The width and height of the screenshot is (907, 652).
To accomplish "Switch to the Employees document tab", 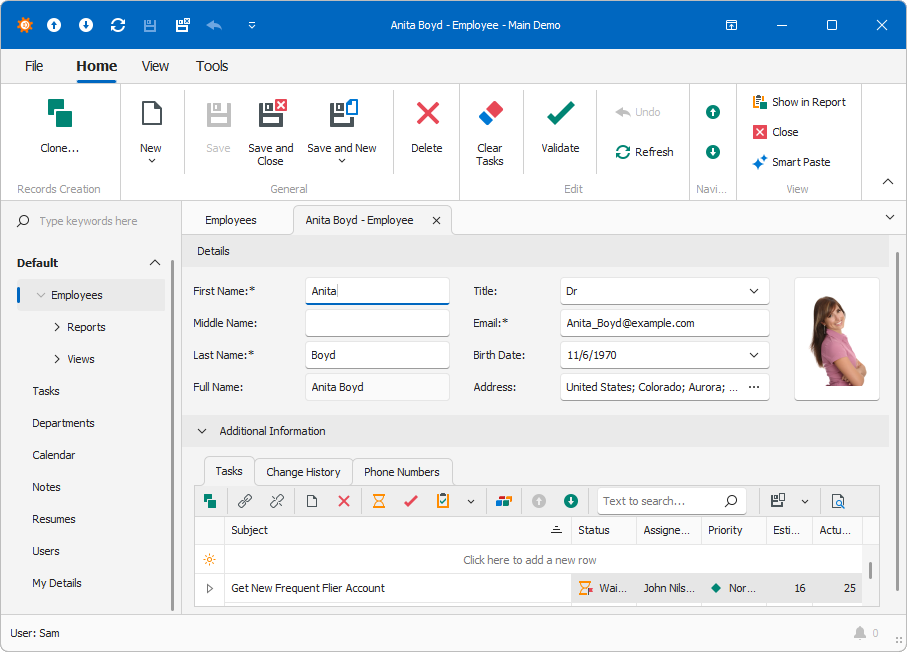I will pos(231,220).
